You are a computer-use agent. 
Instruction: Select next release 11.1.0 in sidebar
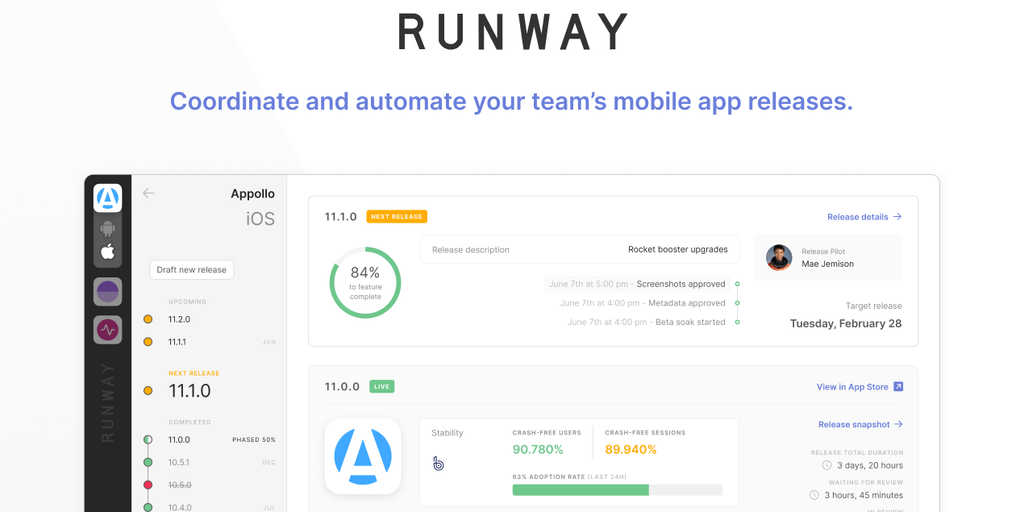point(189,391)
